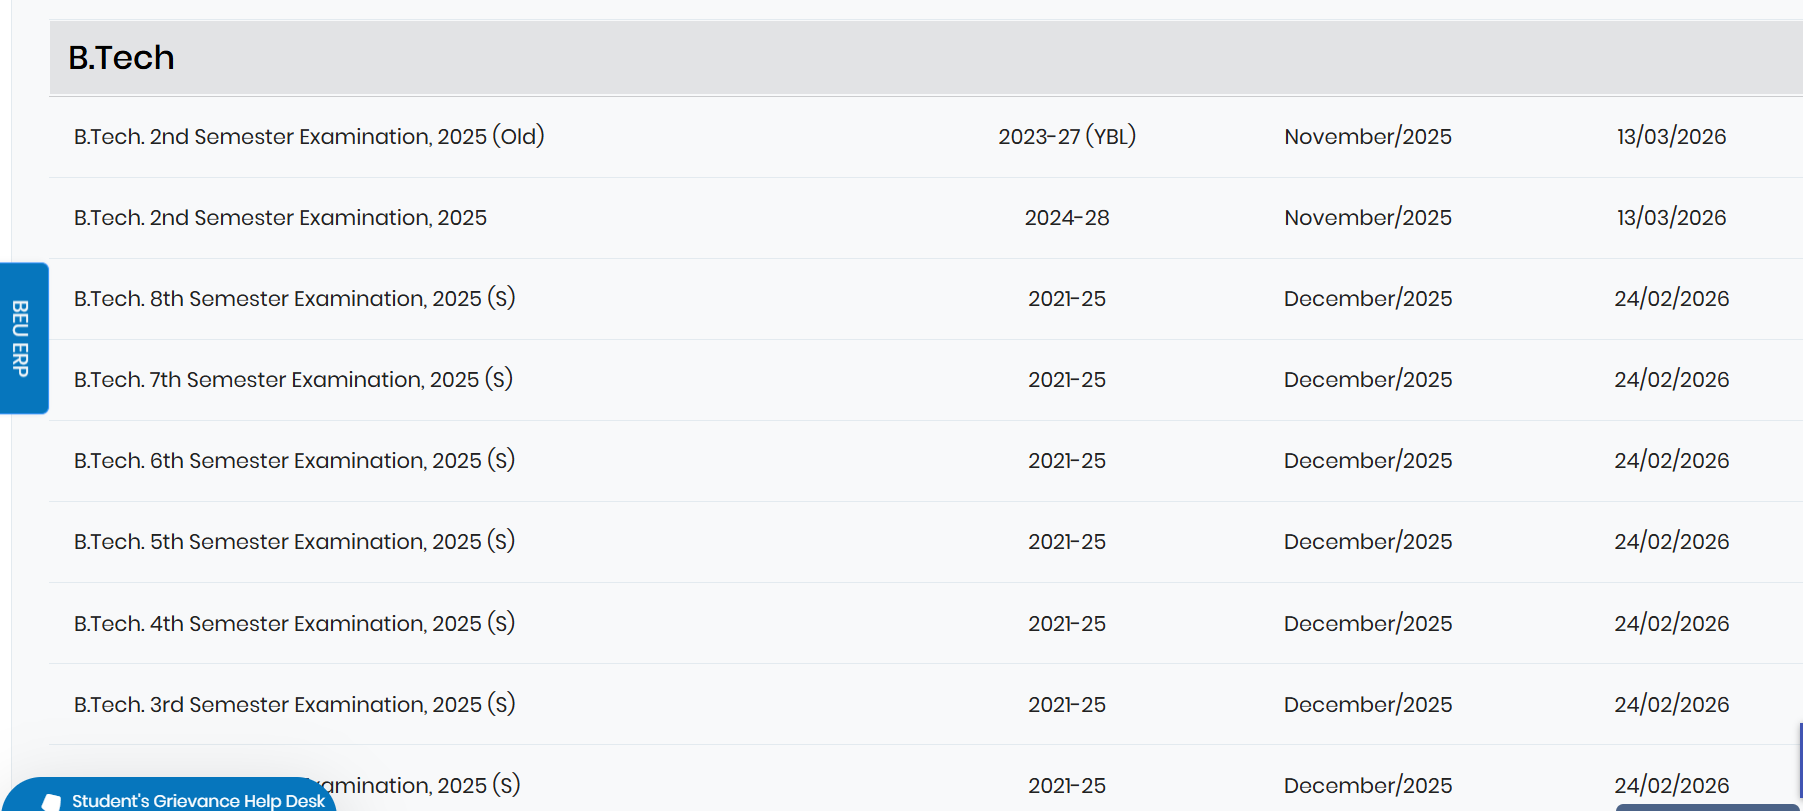Open B.Tech 5th Semester Examination, 2025 (S)
This screenshot has height=811, width=1803.
click(x=294, y=542)
